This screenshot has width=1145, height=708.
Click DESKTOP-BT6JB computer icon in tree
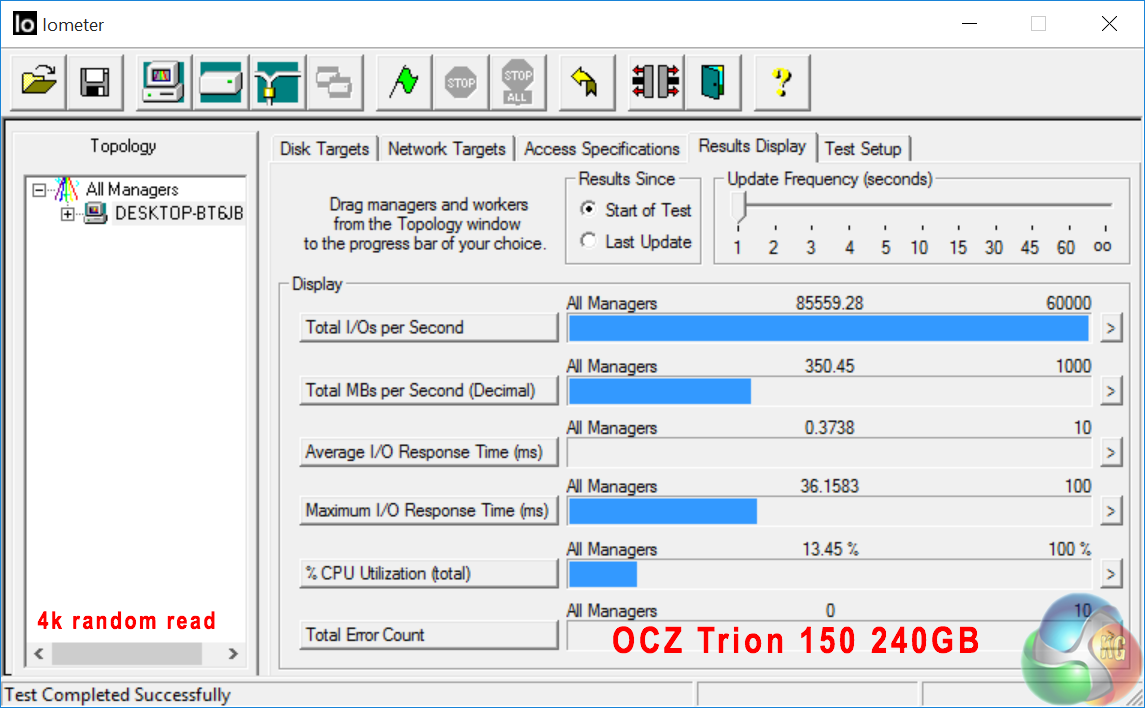click(95, 213)
